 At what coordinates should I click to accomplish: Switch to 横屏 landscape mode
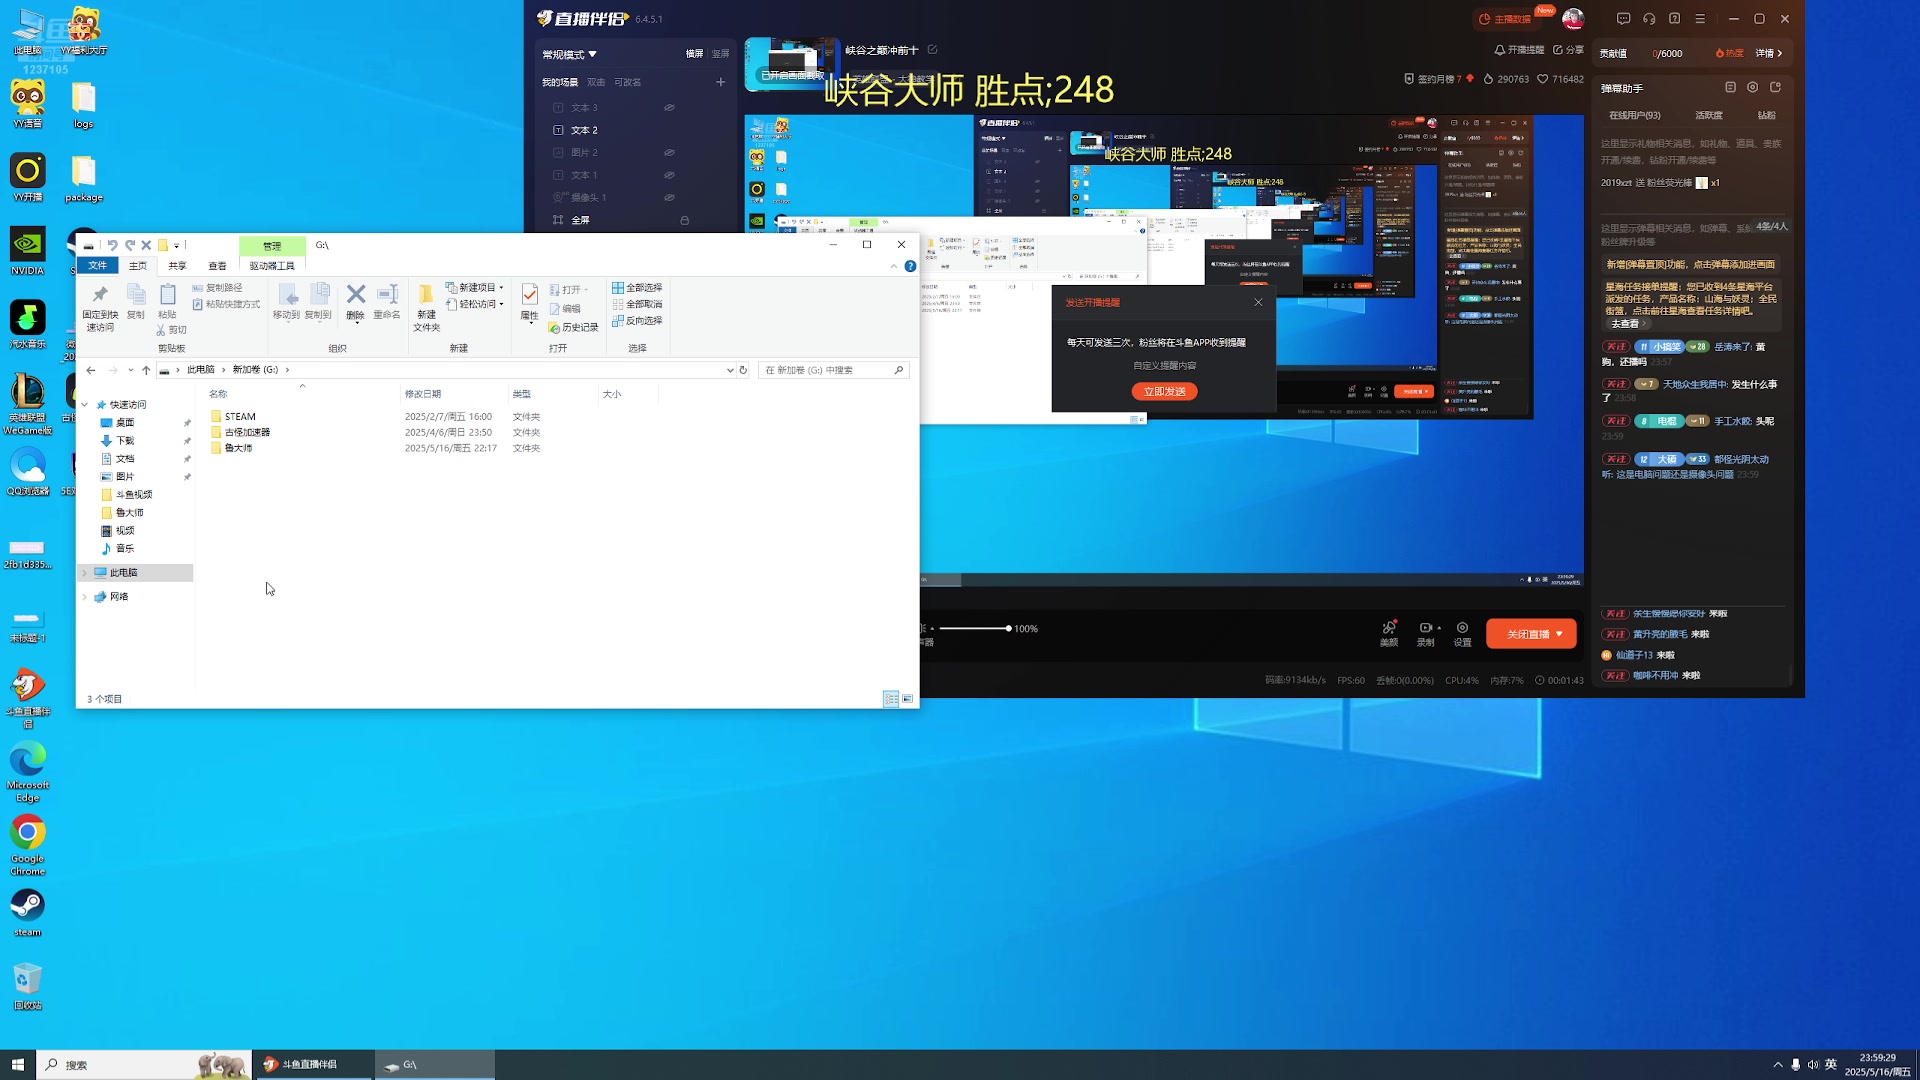(694, 54)
